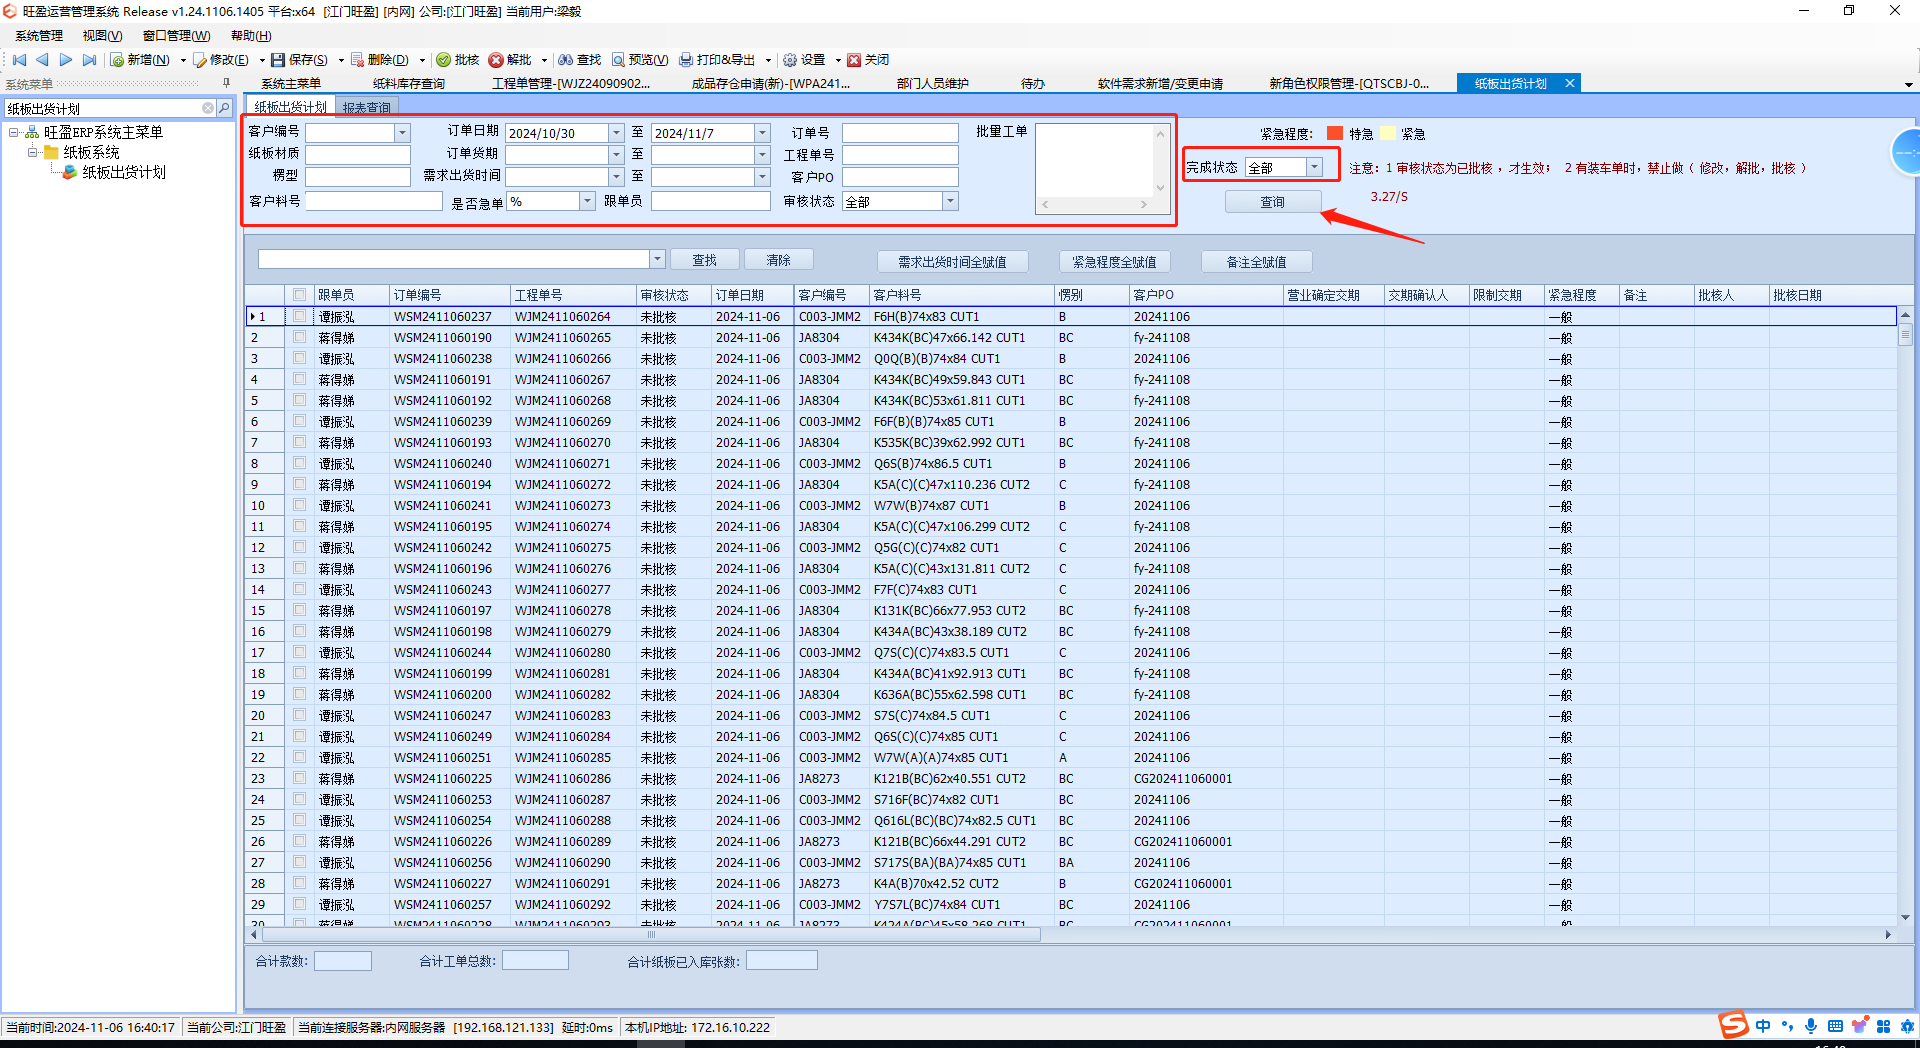The width and height of the screenshot is (1920, 1048).
Task: Check row 20 checkbox for WSM2411060247
Action: [x=300, y=715]
